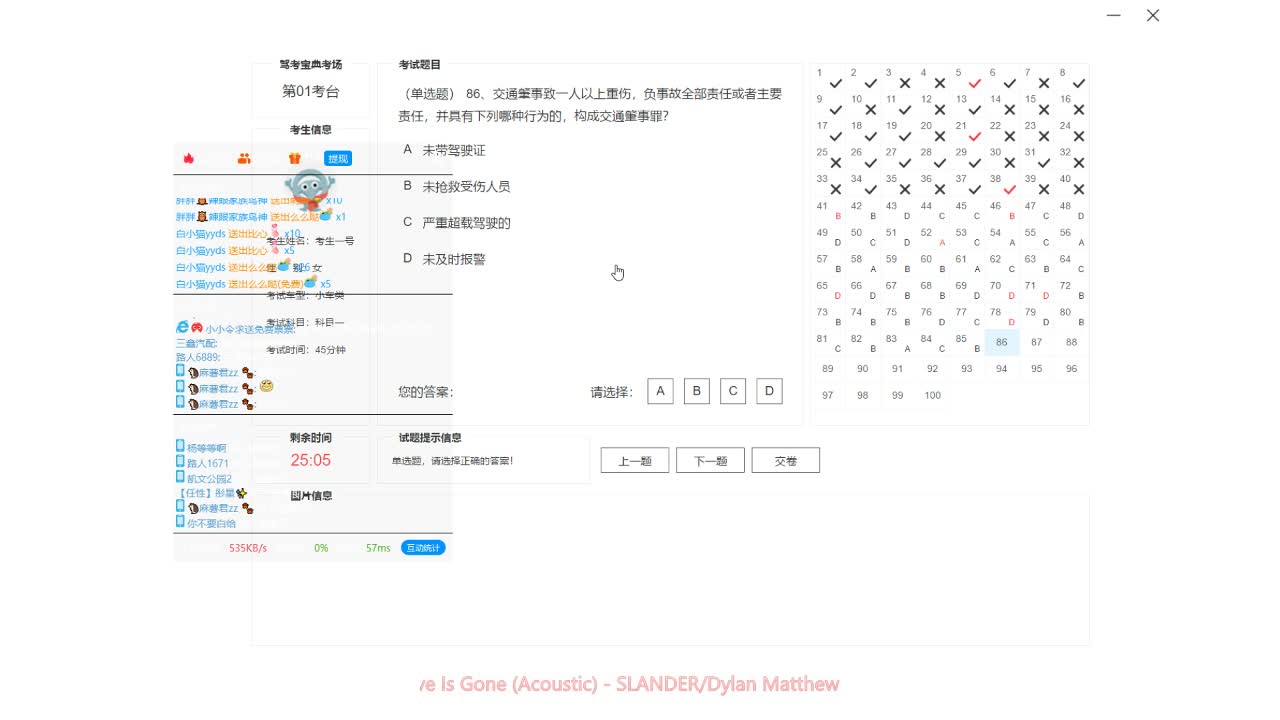Image resolution: width=1280 pixels, height=720 pixels.
Task: Click the 路人6889 username in chat
Action: pyautogui.click(x=196, y=357)
